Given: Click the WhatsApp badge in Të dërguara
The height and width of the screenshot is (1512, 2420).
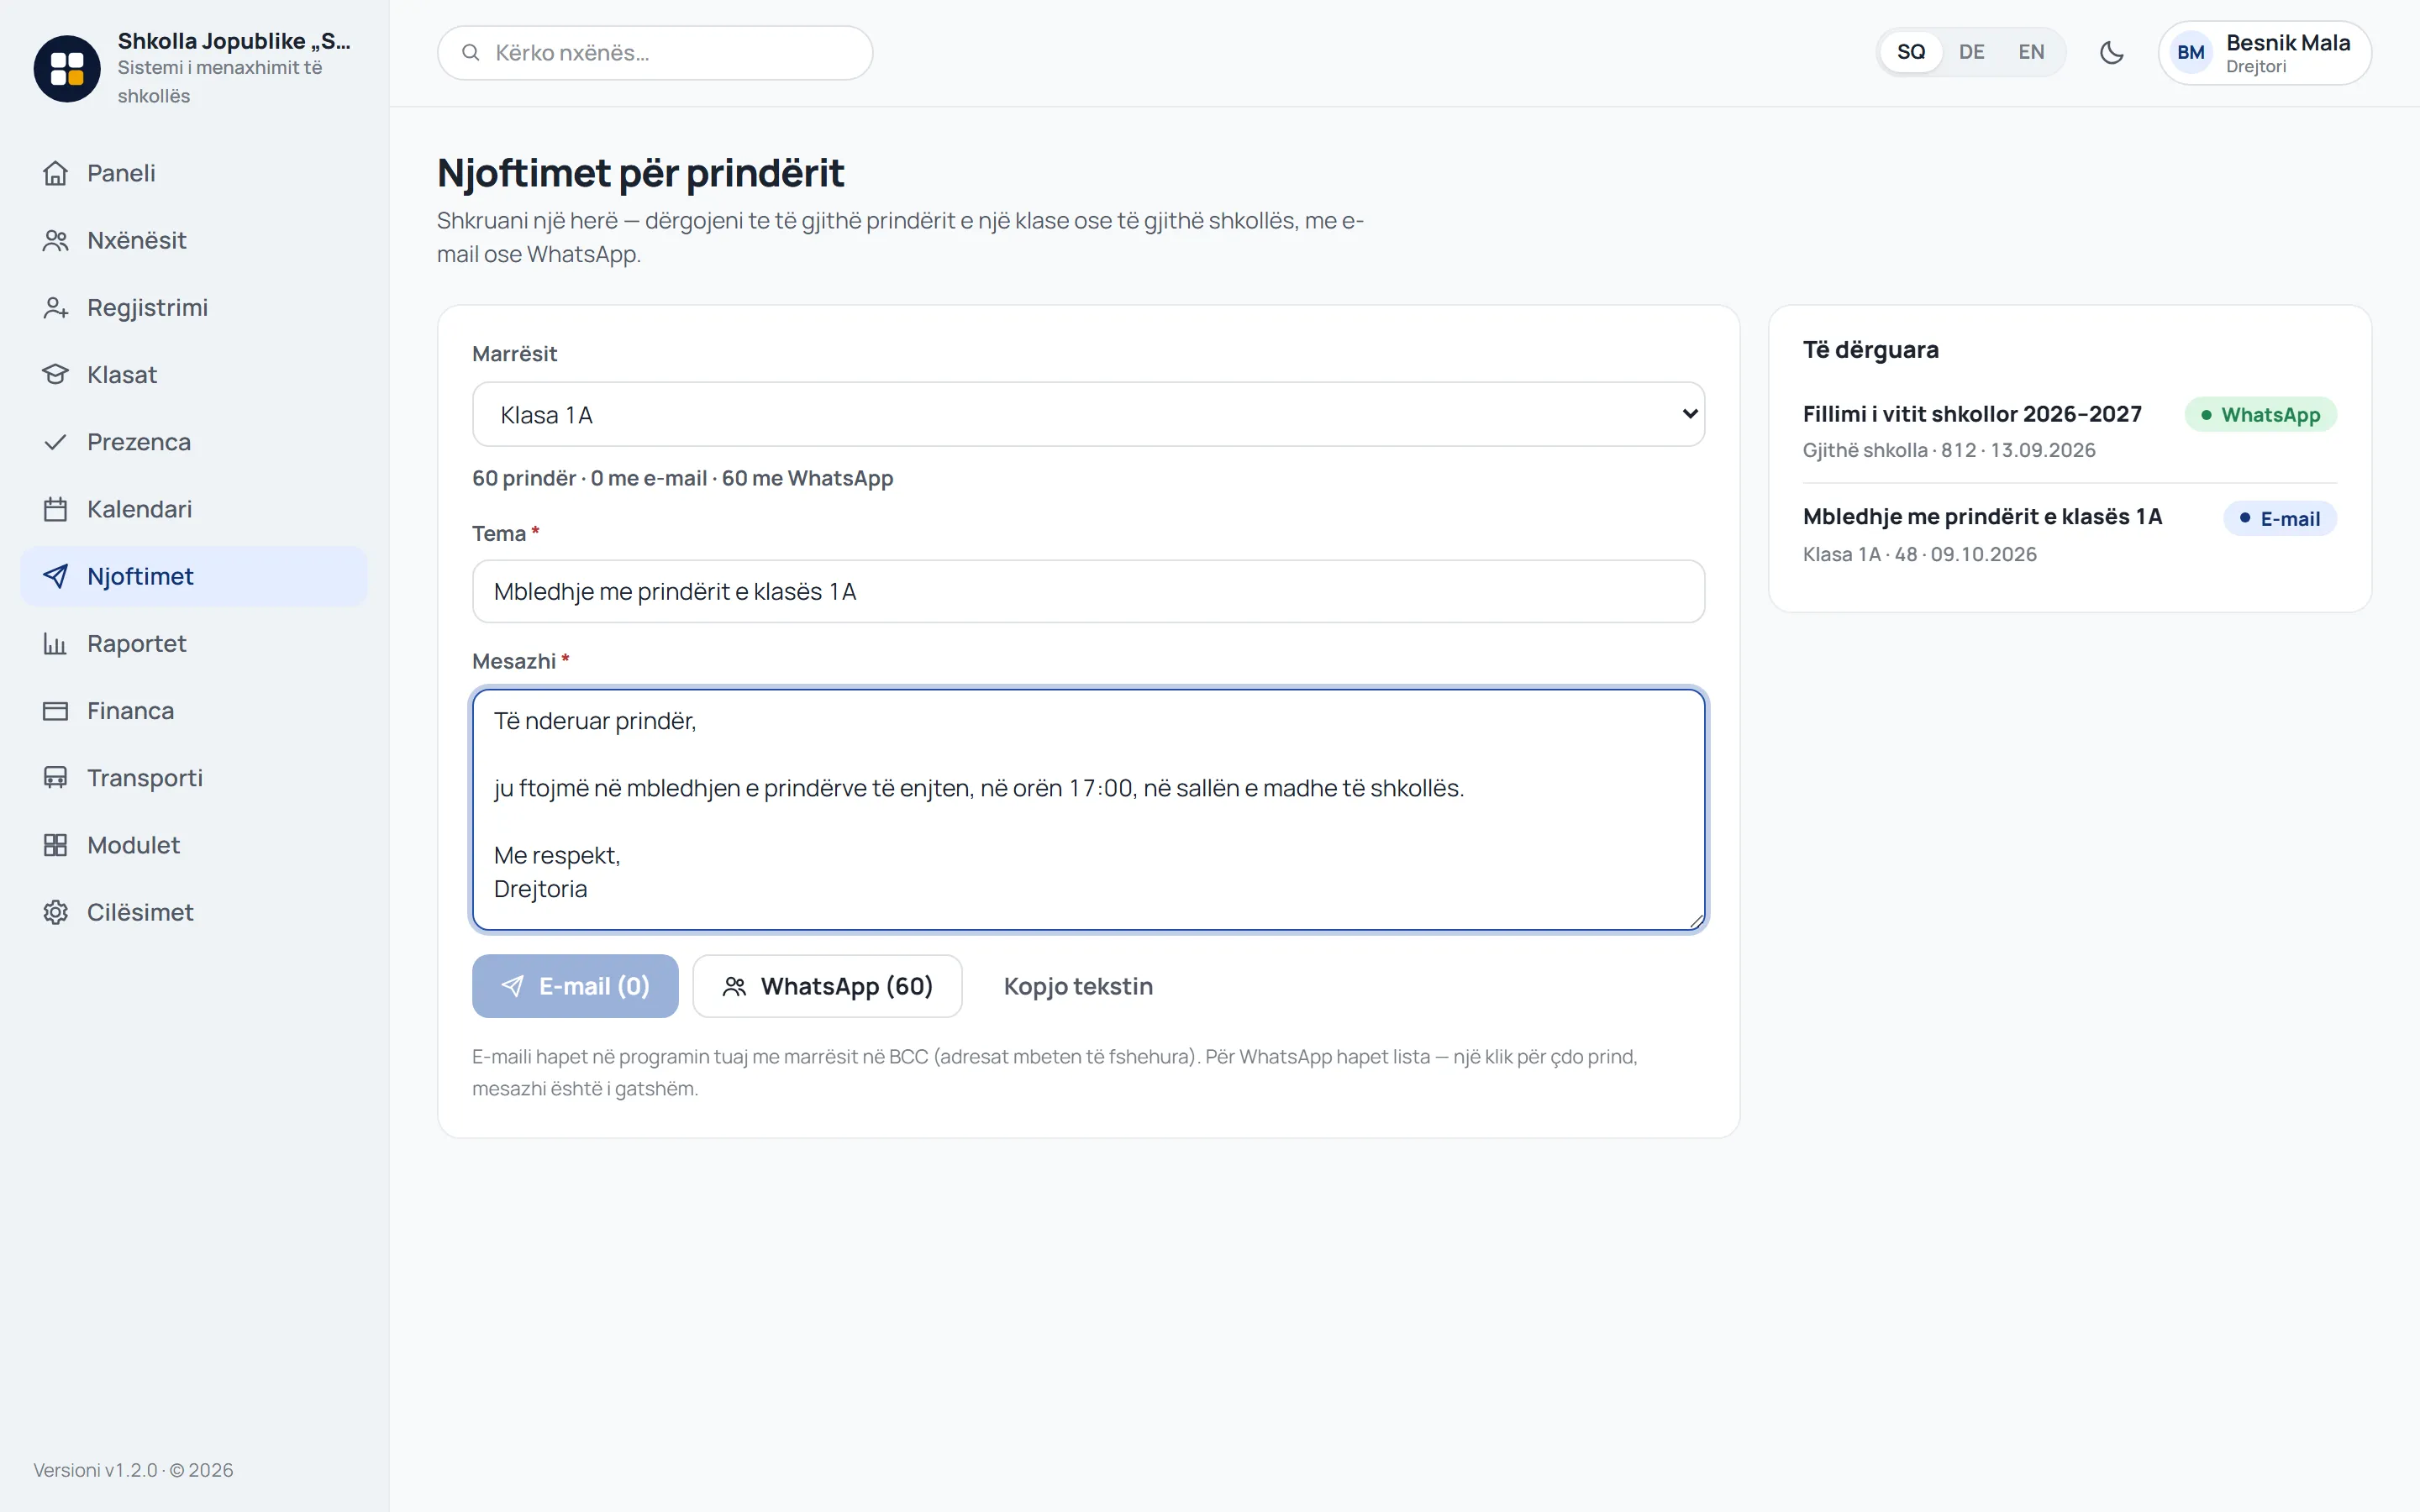Looking at the screenshot, I should 2260,415.
